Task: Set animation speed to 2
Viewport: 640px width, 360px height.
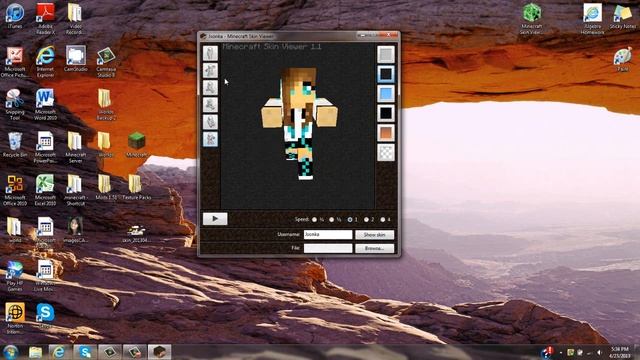Action: (x=366, y=220)
